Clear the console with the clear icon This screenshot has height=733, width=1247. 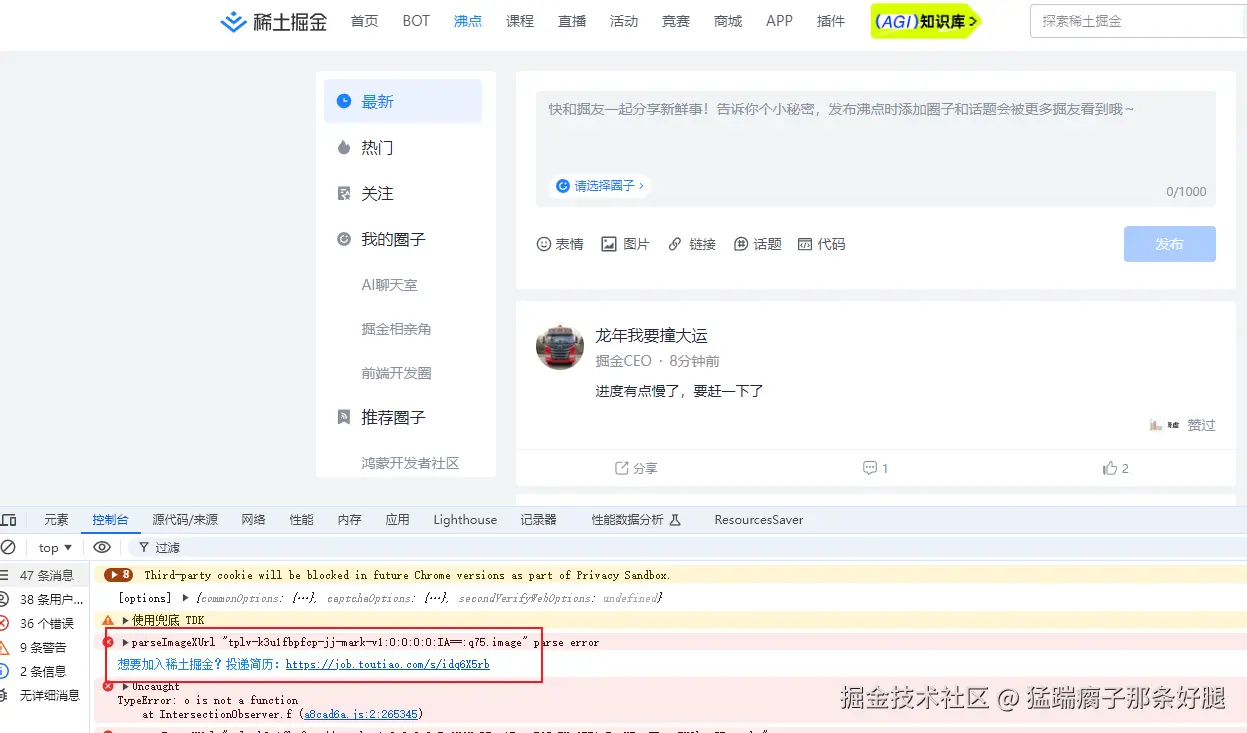coord(9,547)
